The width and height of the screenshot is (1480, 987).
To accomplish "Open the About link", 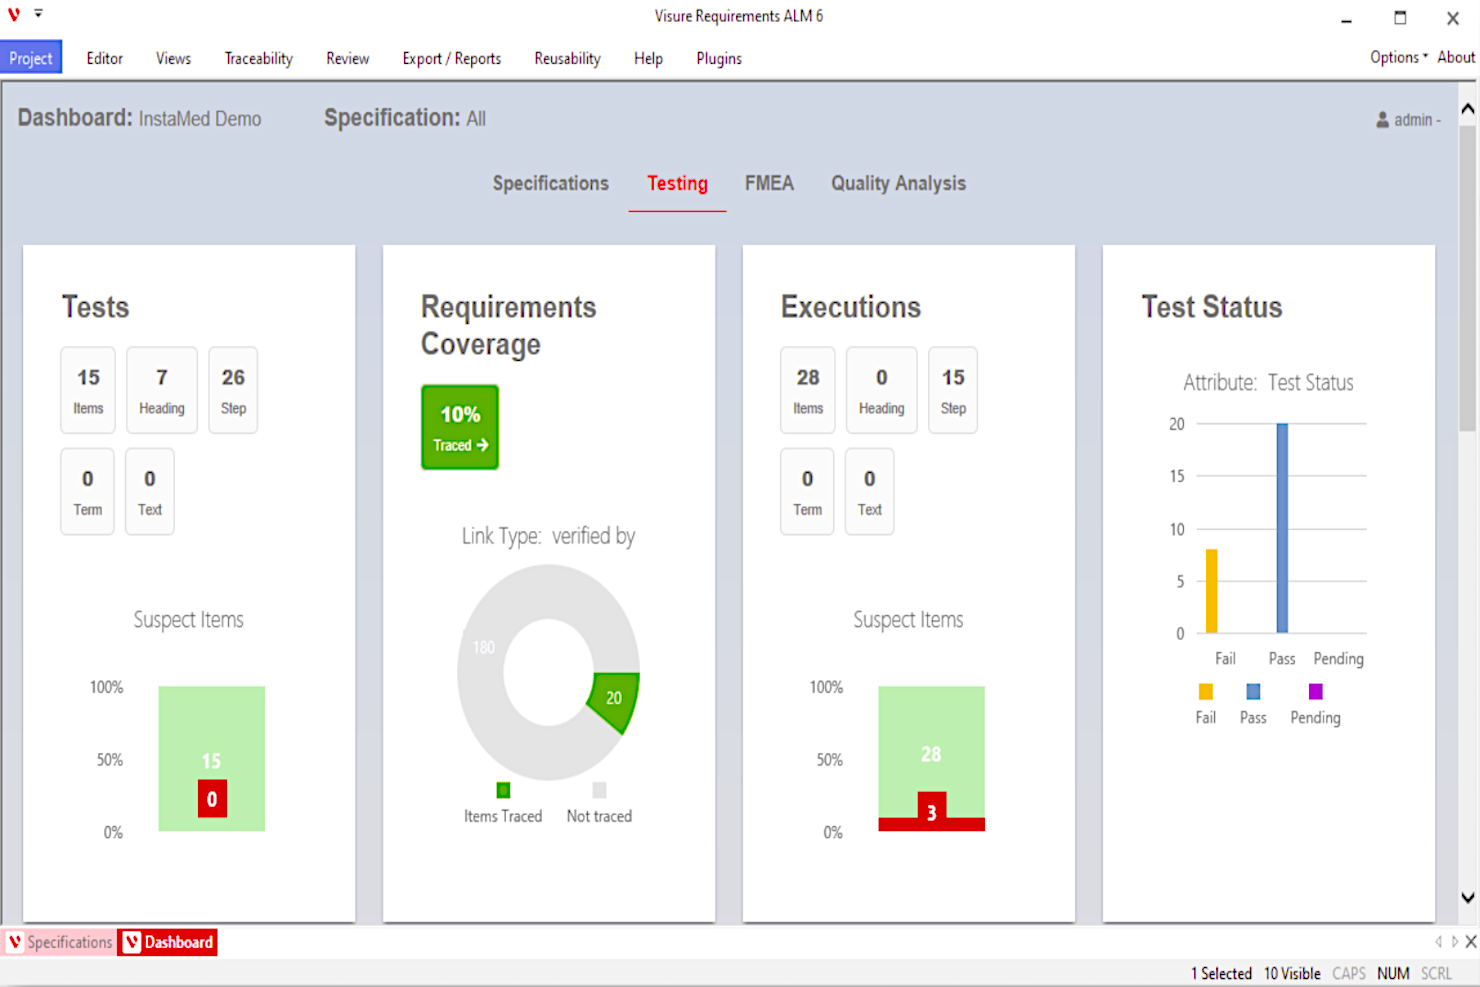I will click(x=1455, y=57).
